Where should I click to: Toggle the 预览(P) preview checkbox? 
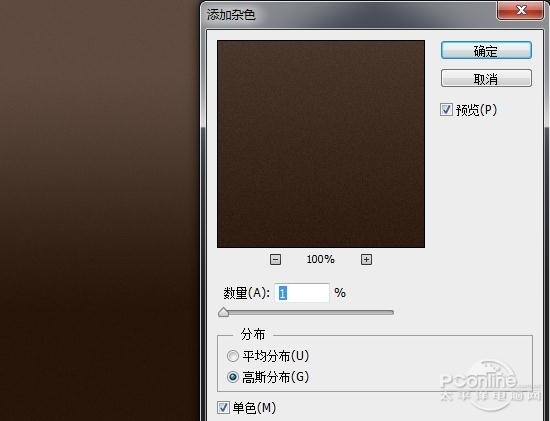(446, 109)
